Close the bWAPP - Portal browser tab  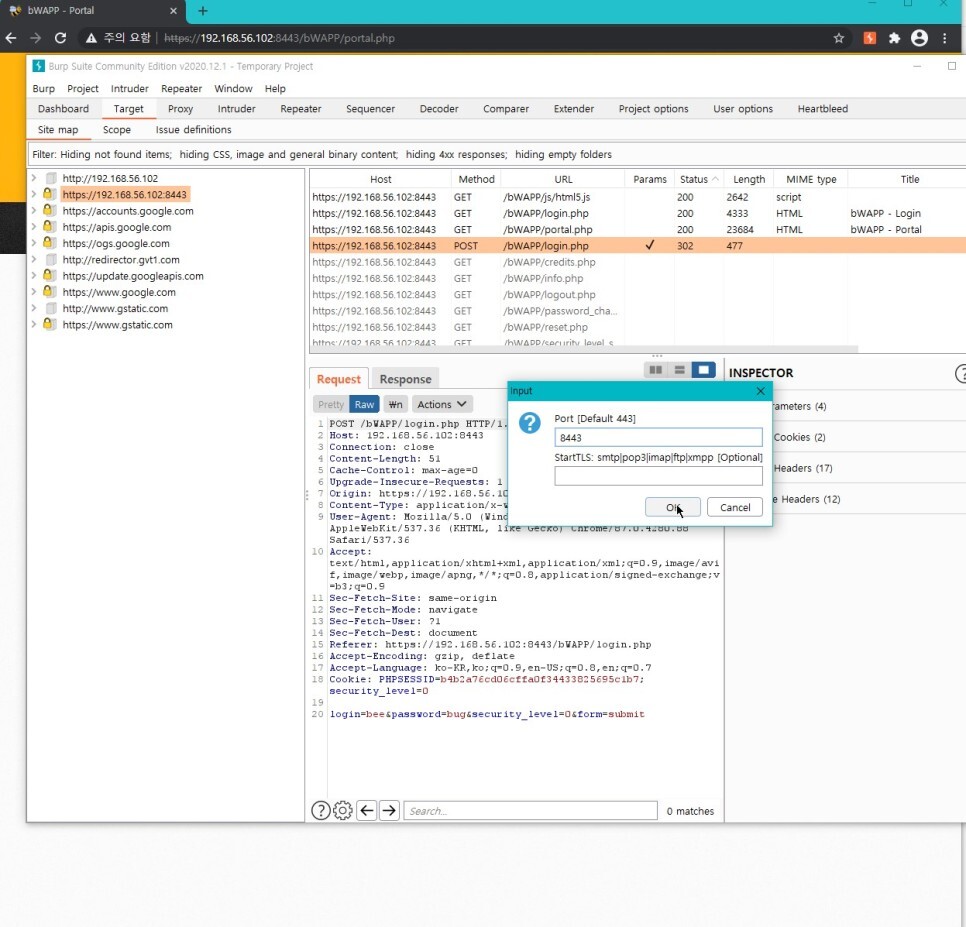click(x=173, y=10)
